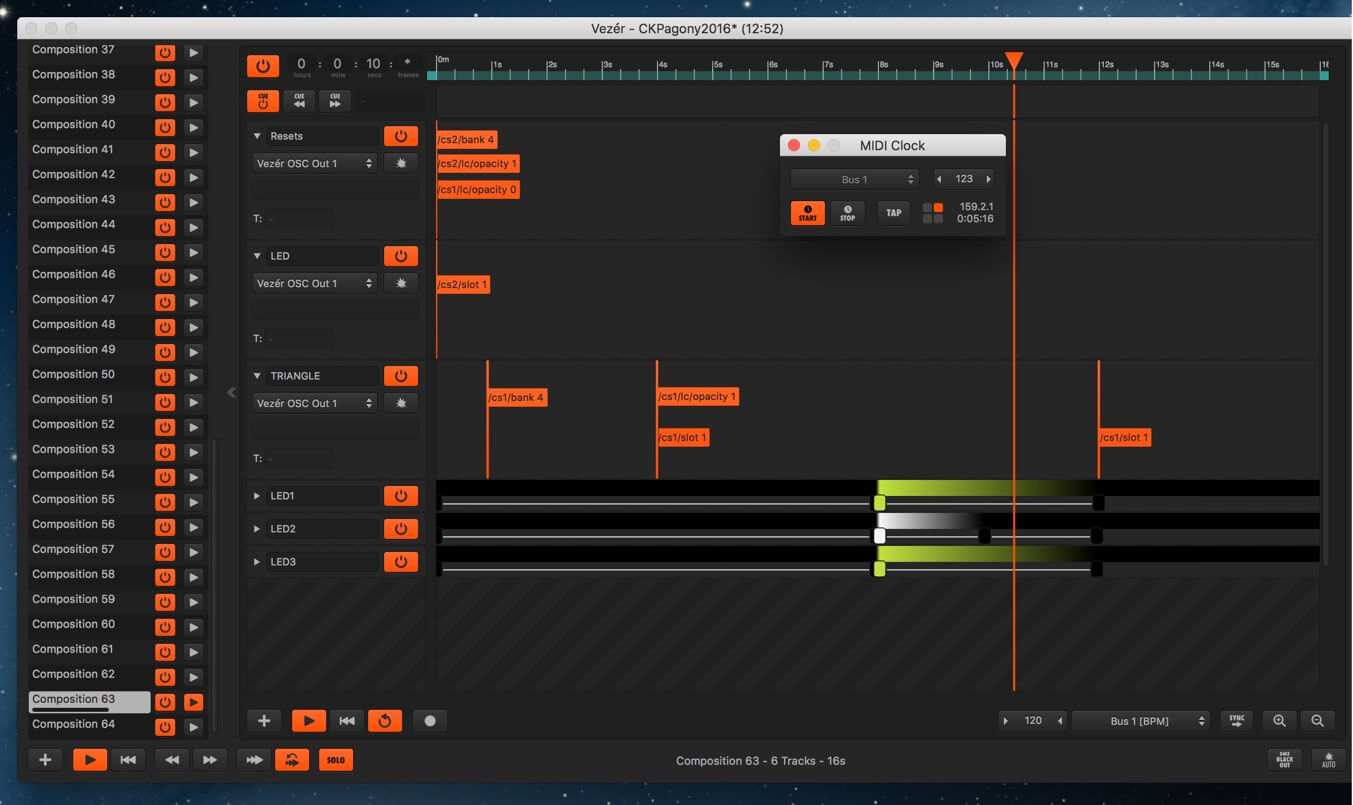This screenshot has height=805, width=1353.
Task: Open the Bus 1 dropdown in MIDI Clock
Action: 854,179
